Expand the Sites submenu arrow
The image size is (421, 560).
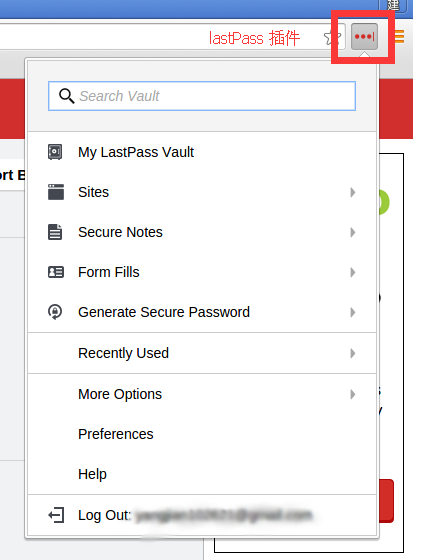tap(353, 192)
